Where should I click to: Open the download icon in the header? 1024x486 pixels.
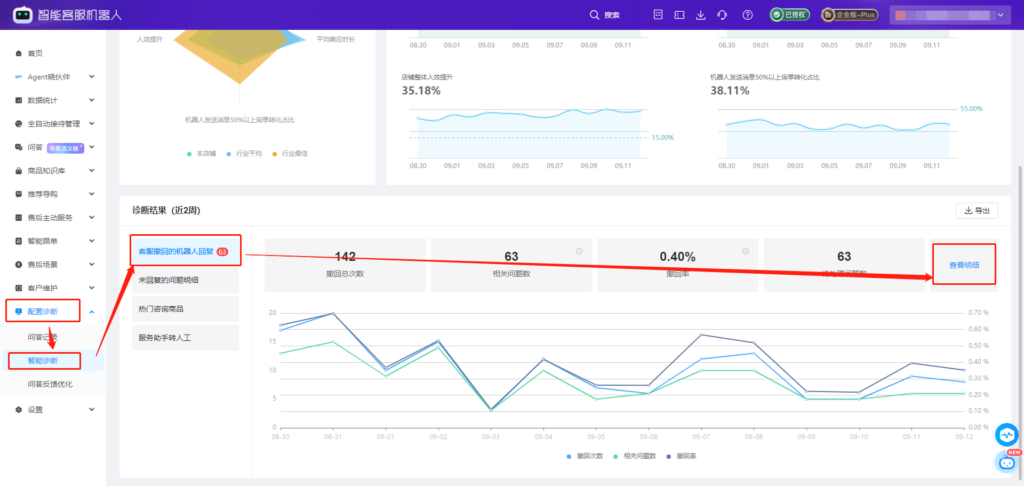tap(700, 15)
